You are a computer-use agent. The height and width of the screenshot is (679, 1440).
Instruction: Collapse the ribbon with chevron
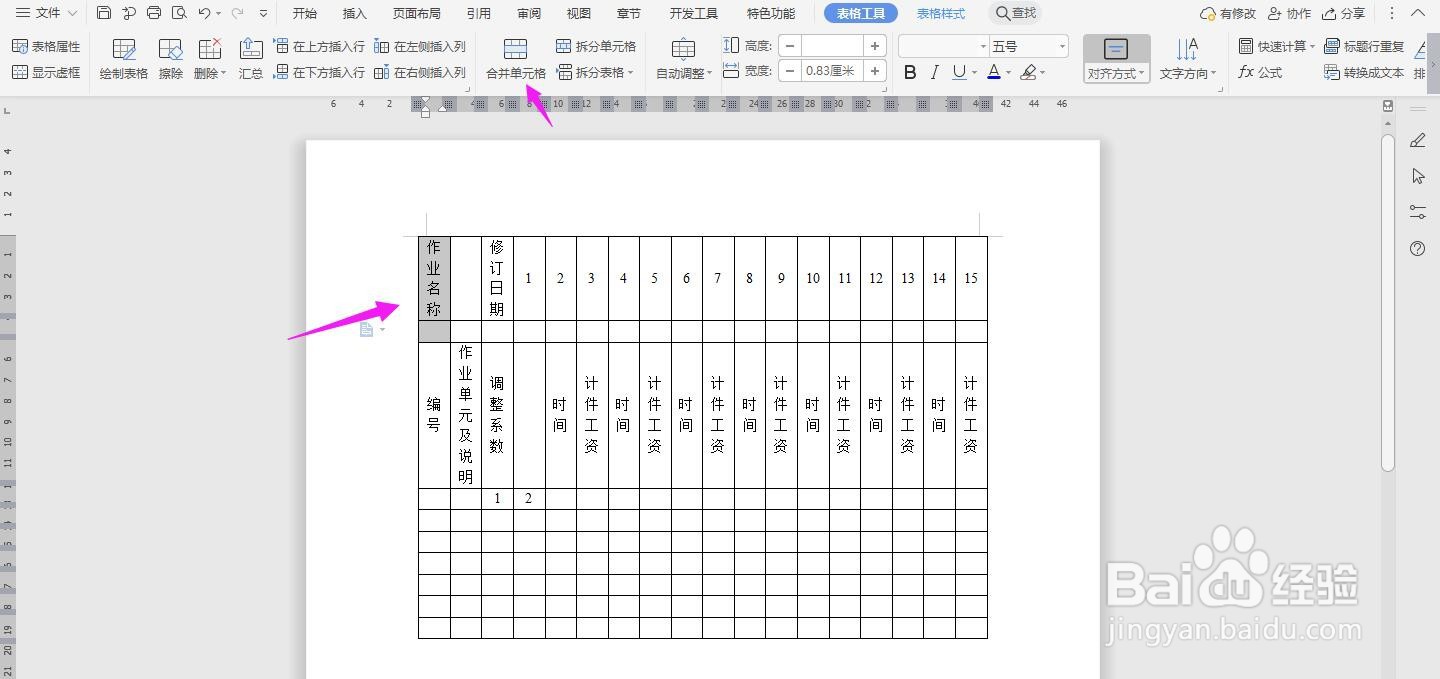1418,13
